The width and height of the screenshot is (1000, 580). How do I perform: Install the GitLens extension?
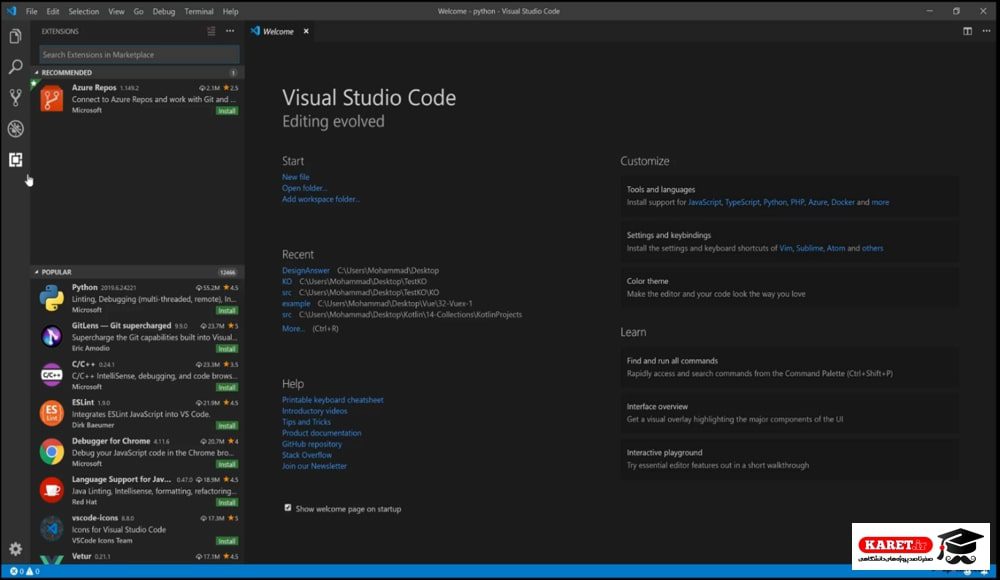[x=227, y=349]
